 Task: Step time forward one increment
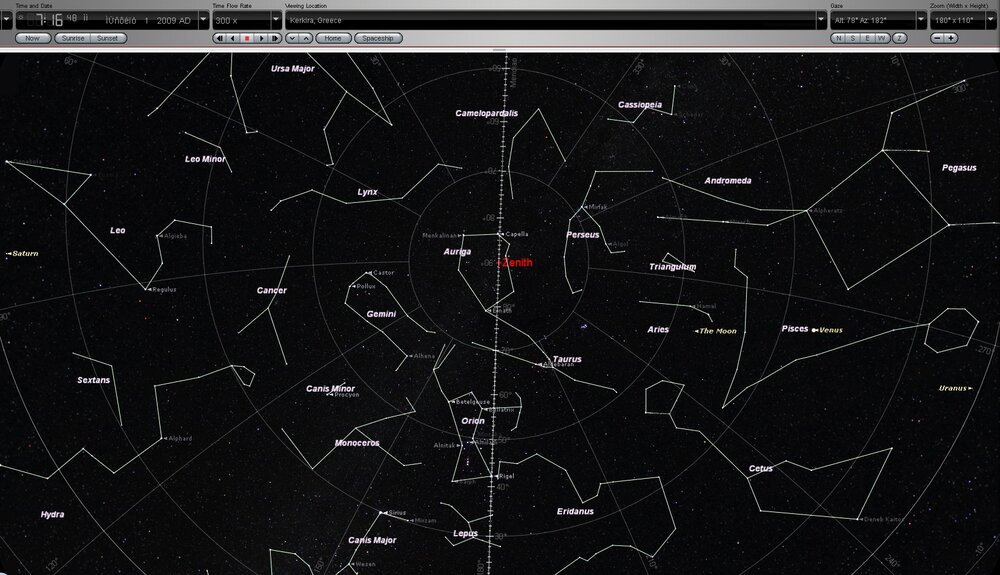coord(275,38)
